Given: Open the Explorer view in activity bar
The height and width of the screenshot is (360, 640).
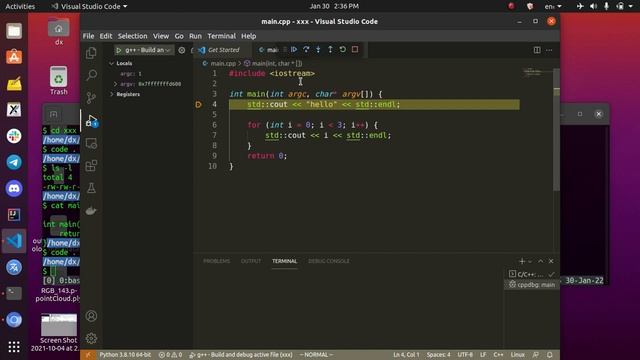Looking at the screenshot, I should (x=91, y=53).
